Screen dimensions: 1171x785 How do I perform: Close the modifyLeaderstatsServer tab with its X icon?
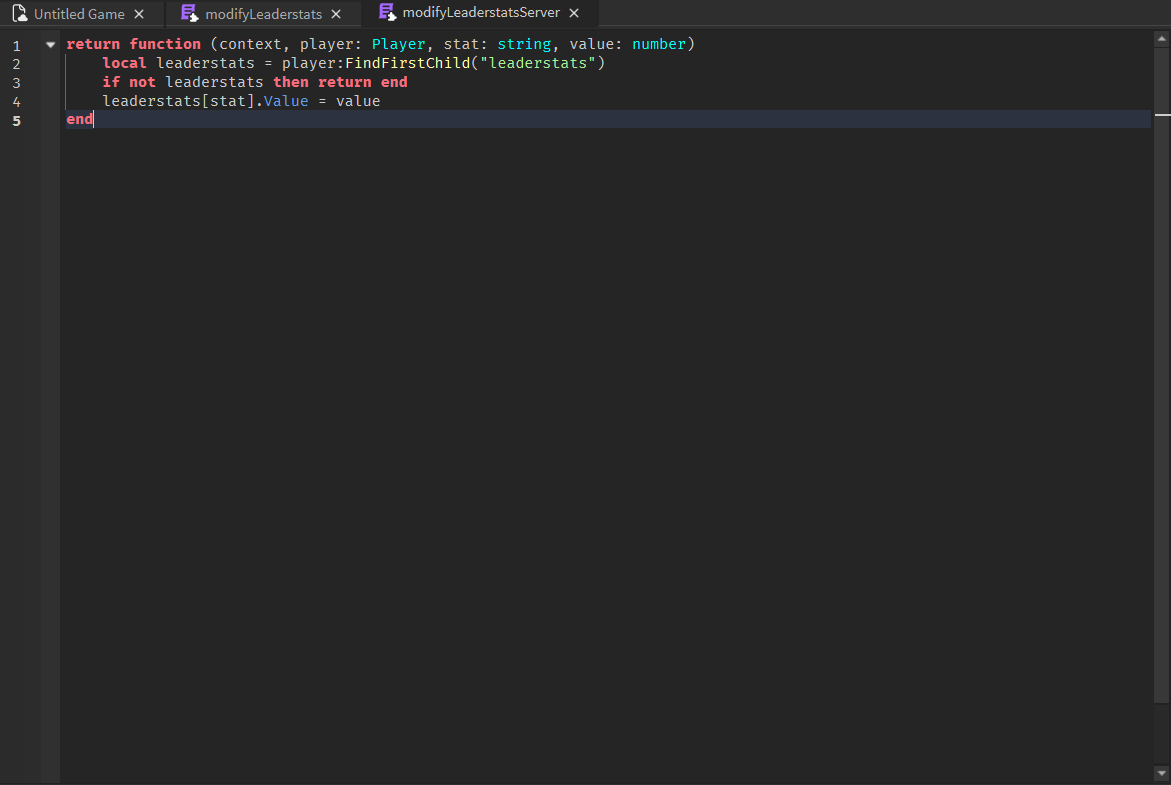pyautogui.click(x=573, y=14)
